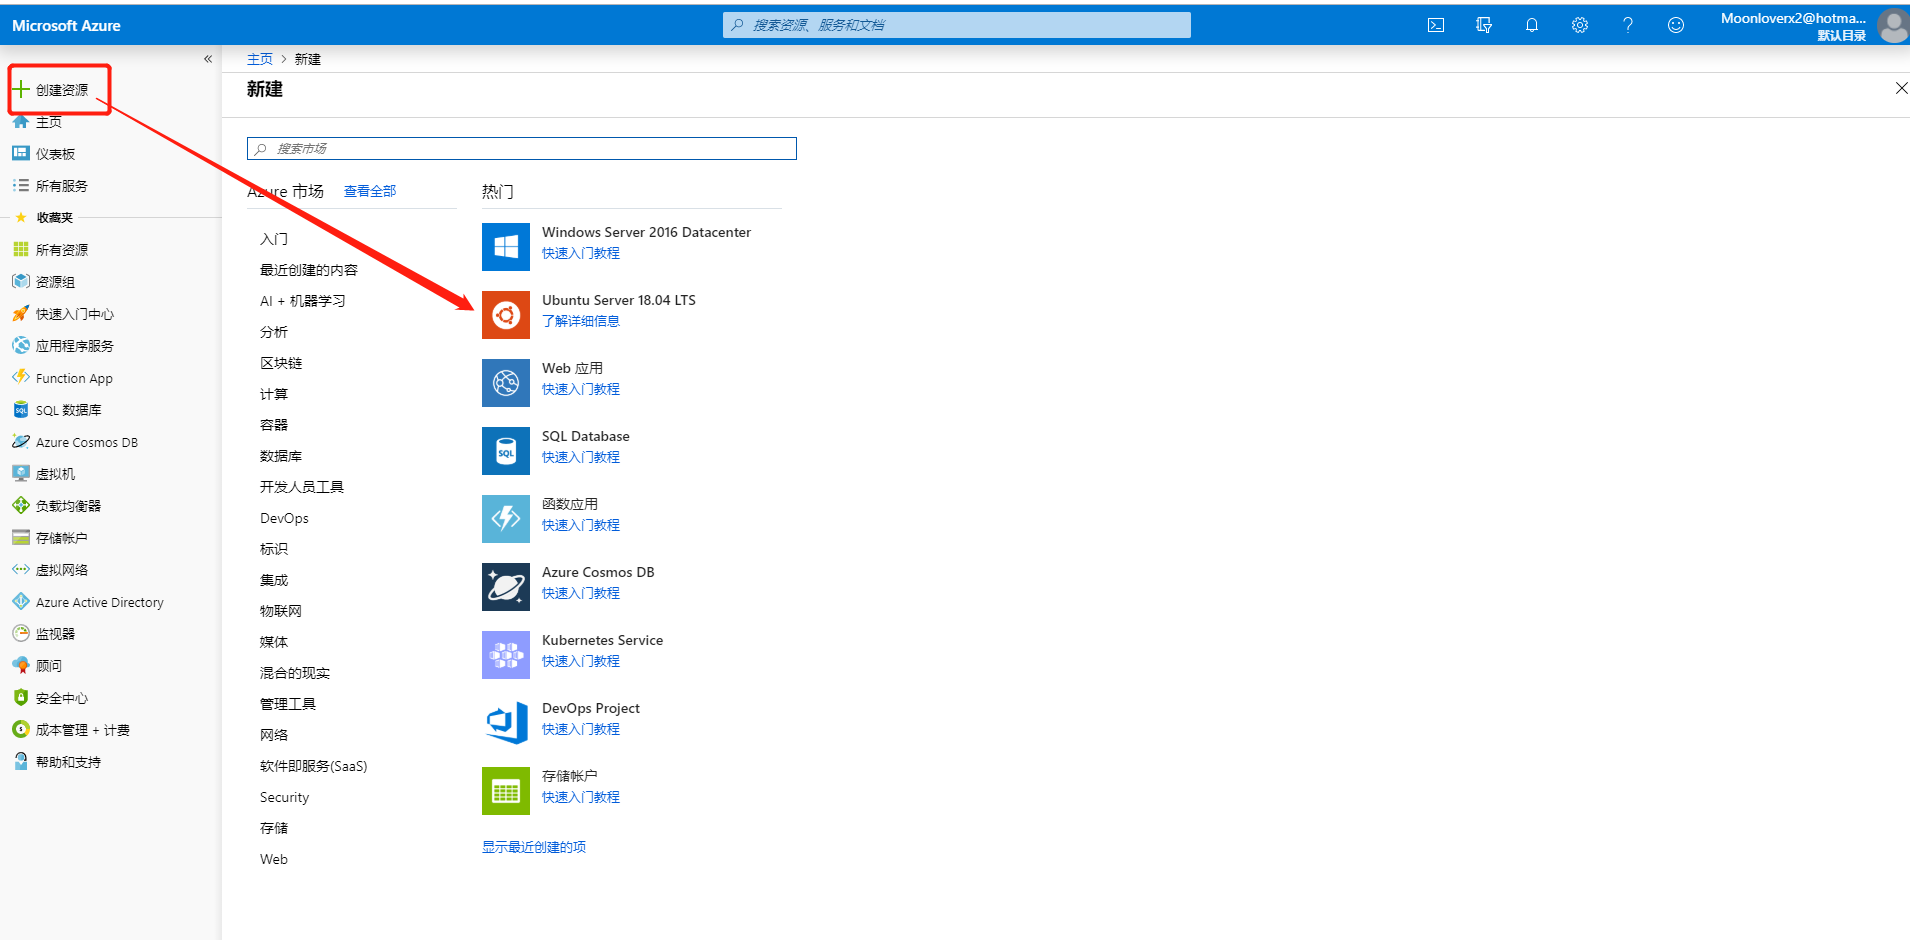
Task: Select 软件即服务(SaaS) category
Action: pyautogui.click(x=314, y=766)
